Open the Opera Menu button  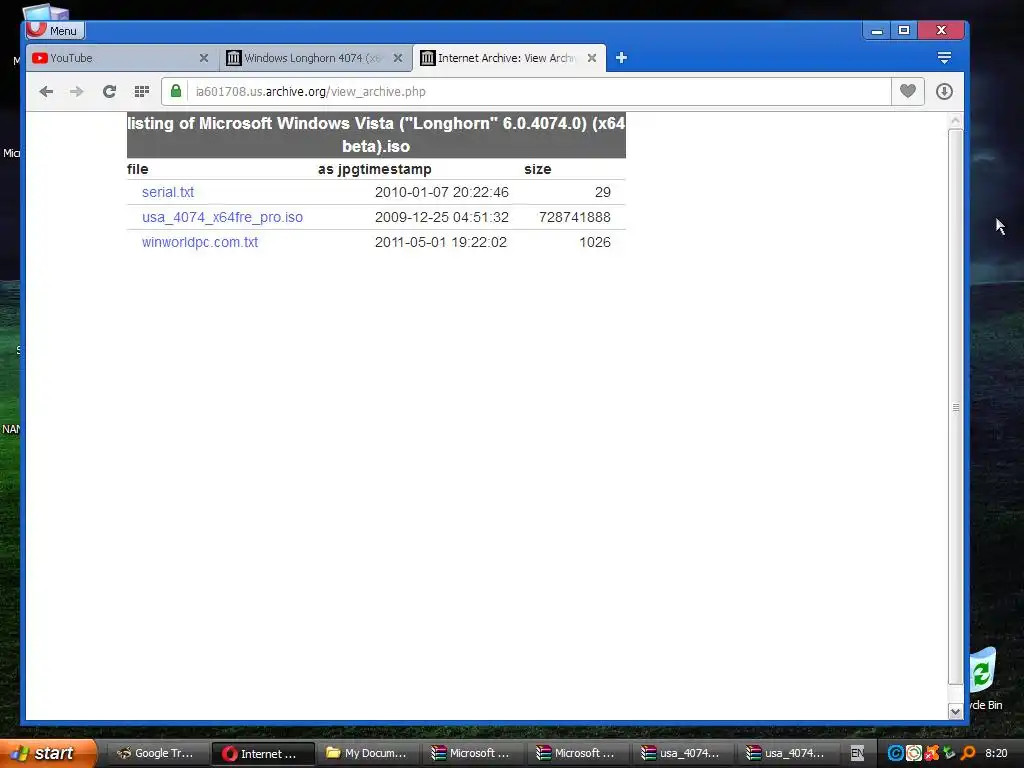pos(56,30)
